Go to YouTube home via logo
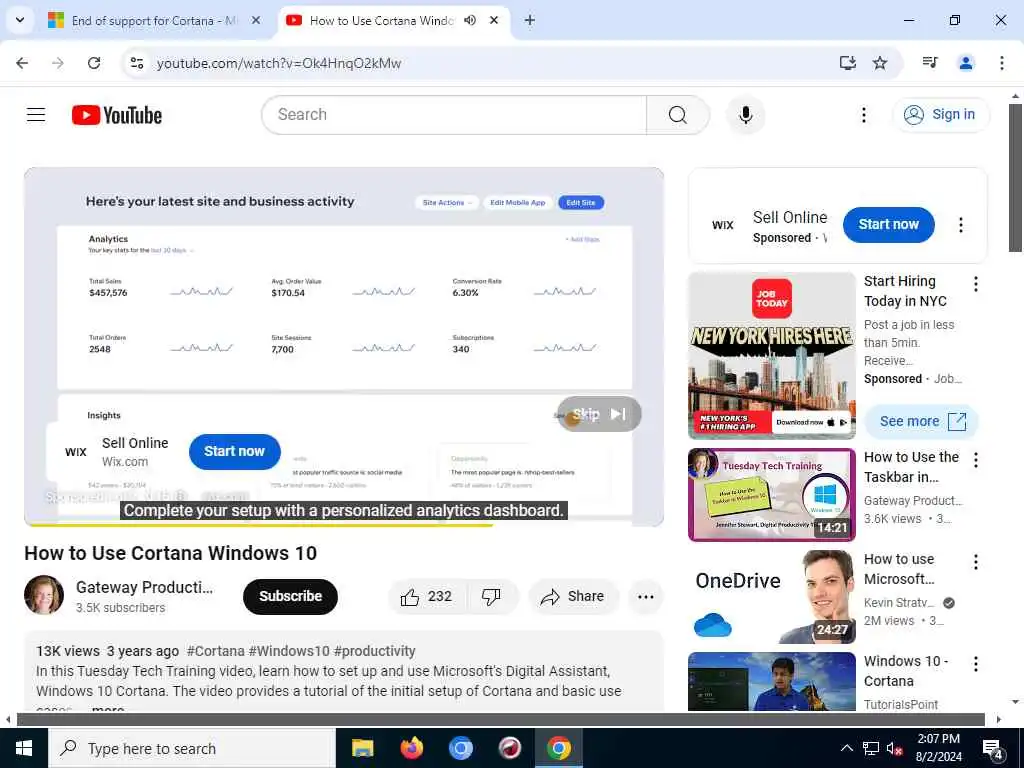Screen dimensions: 1024x768 (117, 115)
